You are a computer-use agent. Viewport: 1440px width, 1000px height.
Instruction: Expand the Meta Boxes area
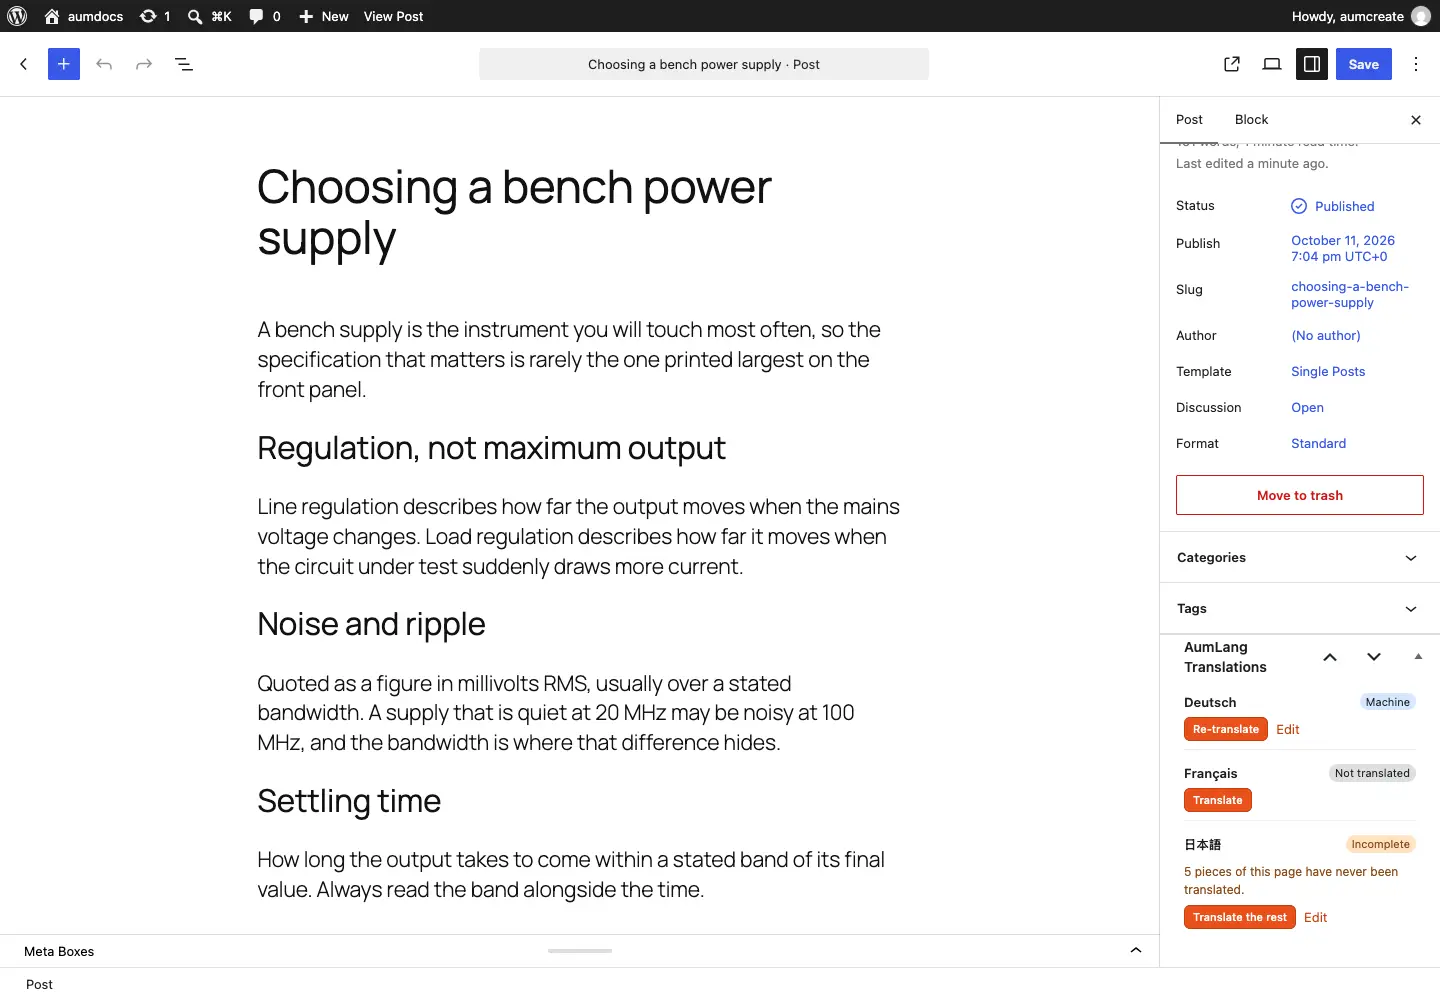(x=1136, y=951)
